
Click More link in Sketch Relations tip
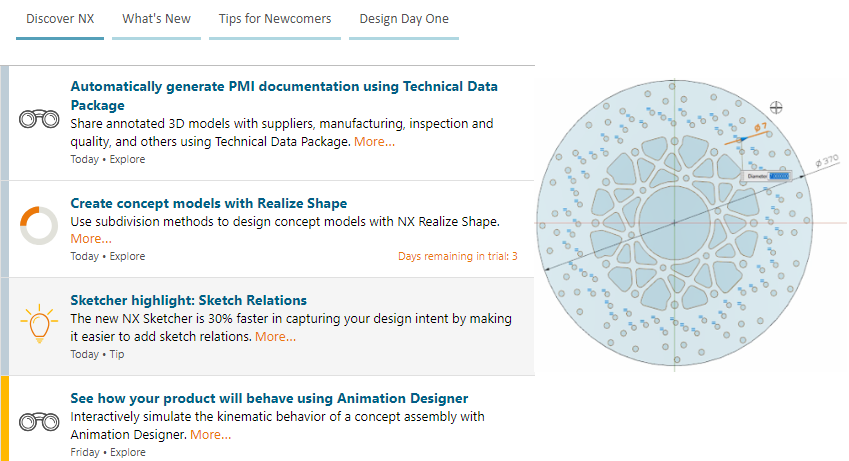pyautogui.click(x=276, y=336)
